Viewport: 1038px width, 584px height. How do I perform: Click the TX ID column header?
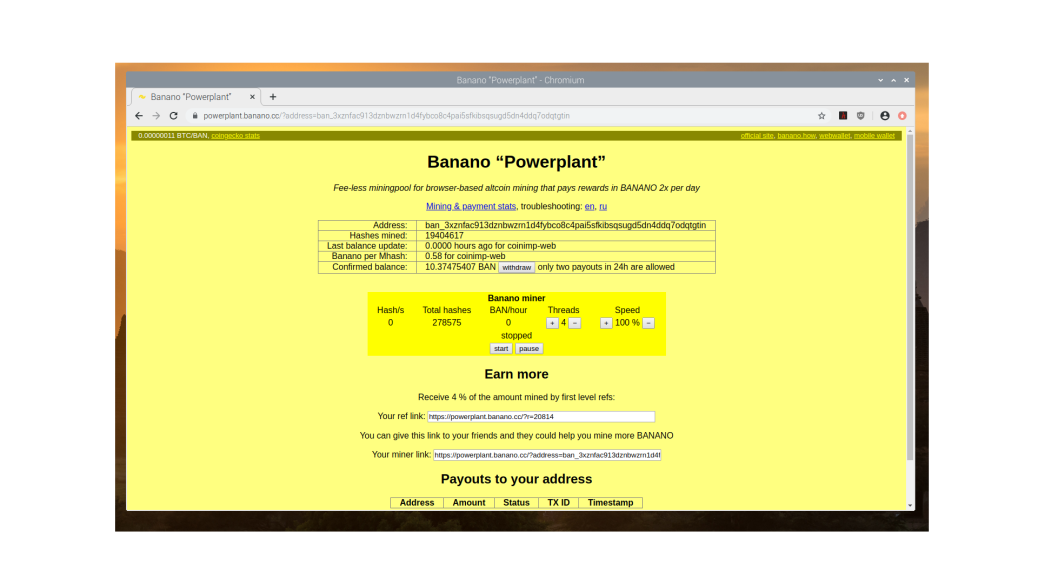coord(559,503)
